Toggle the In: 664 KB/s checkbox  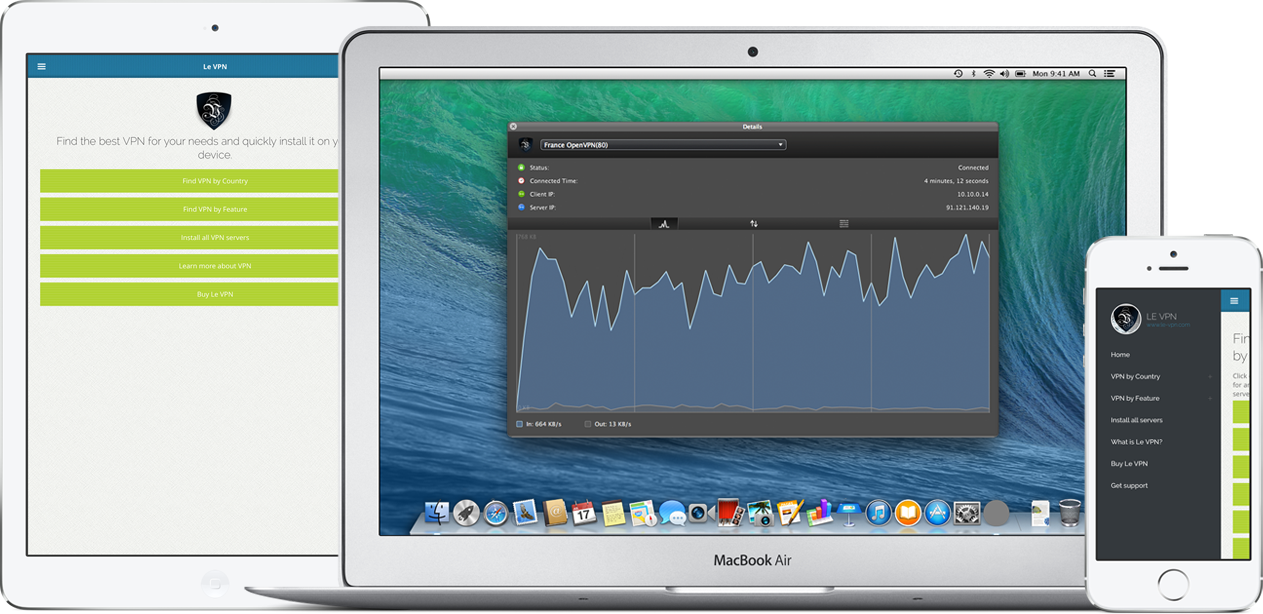pyautogui.click(x=520, y=424)
